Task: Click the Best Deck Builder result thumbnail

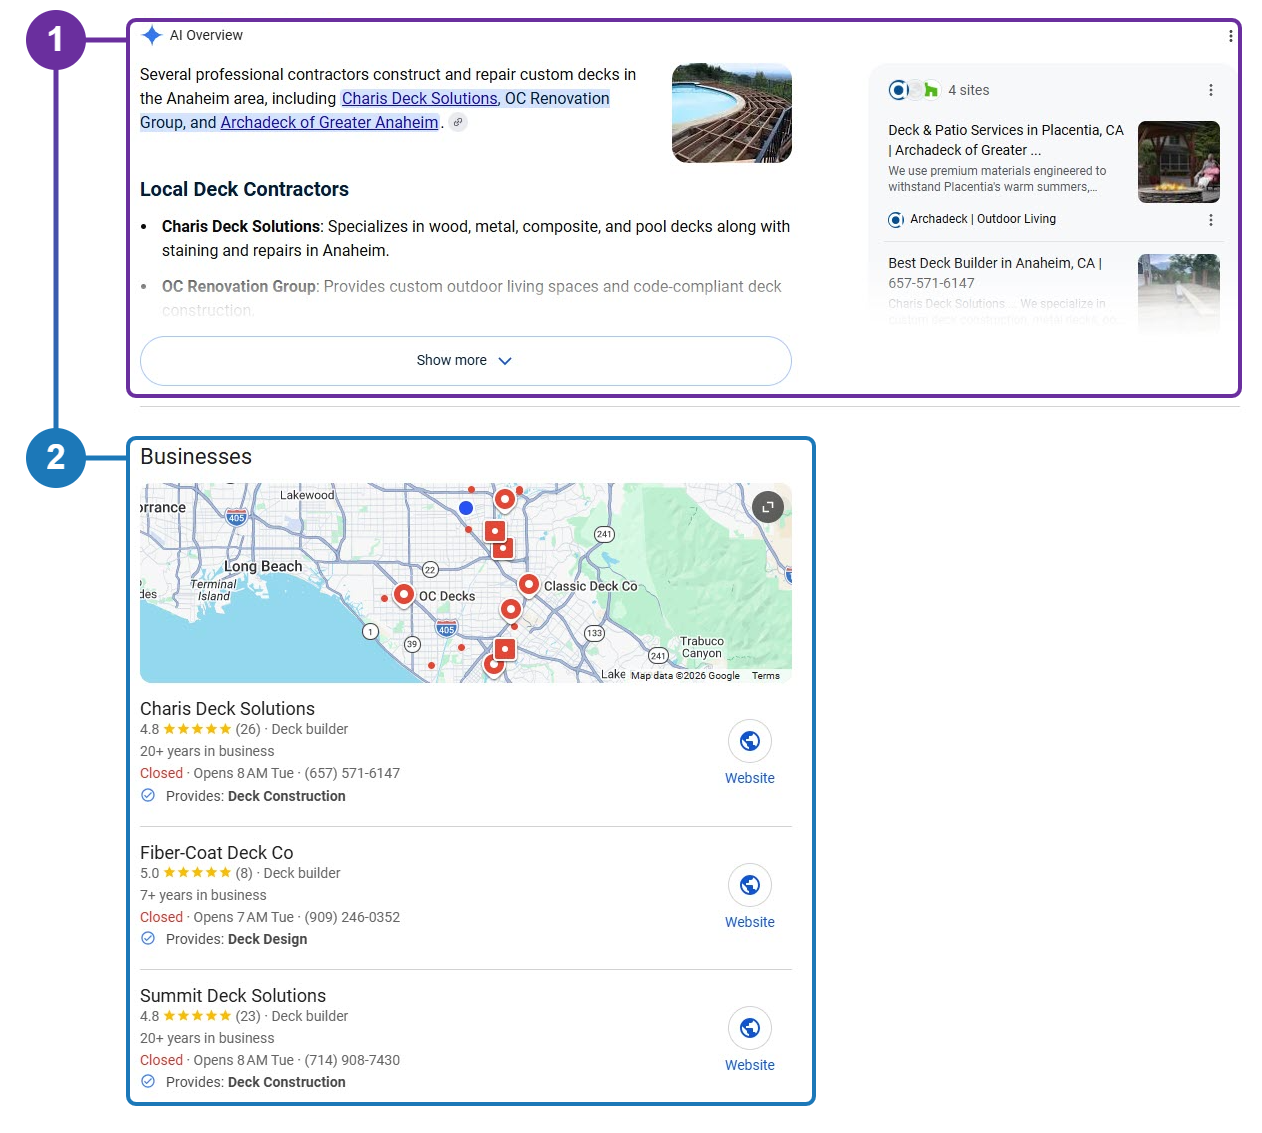Action: [1179, 292]
